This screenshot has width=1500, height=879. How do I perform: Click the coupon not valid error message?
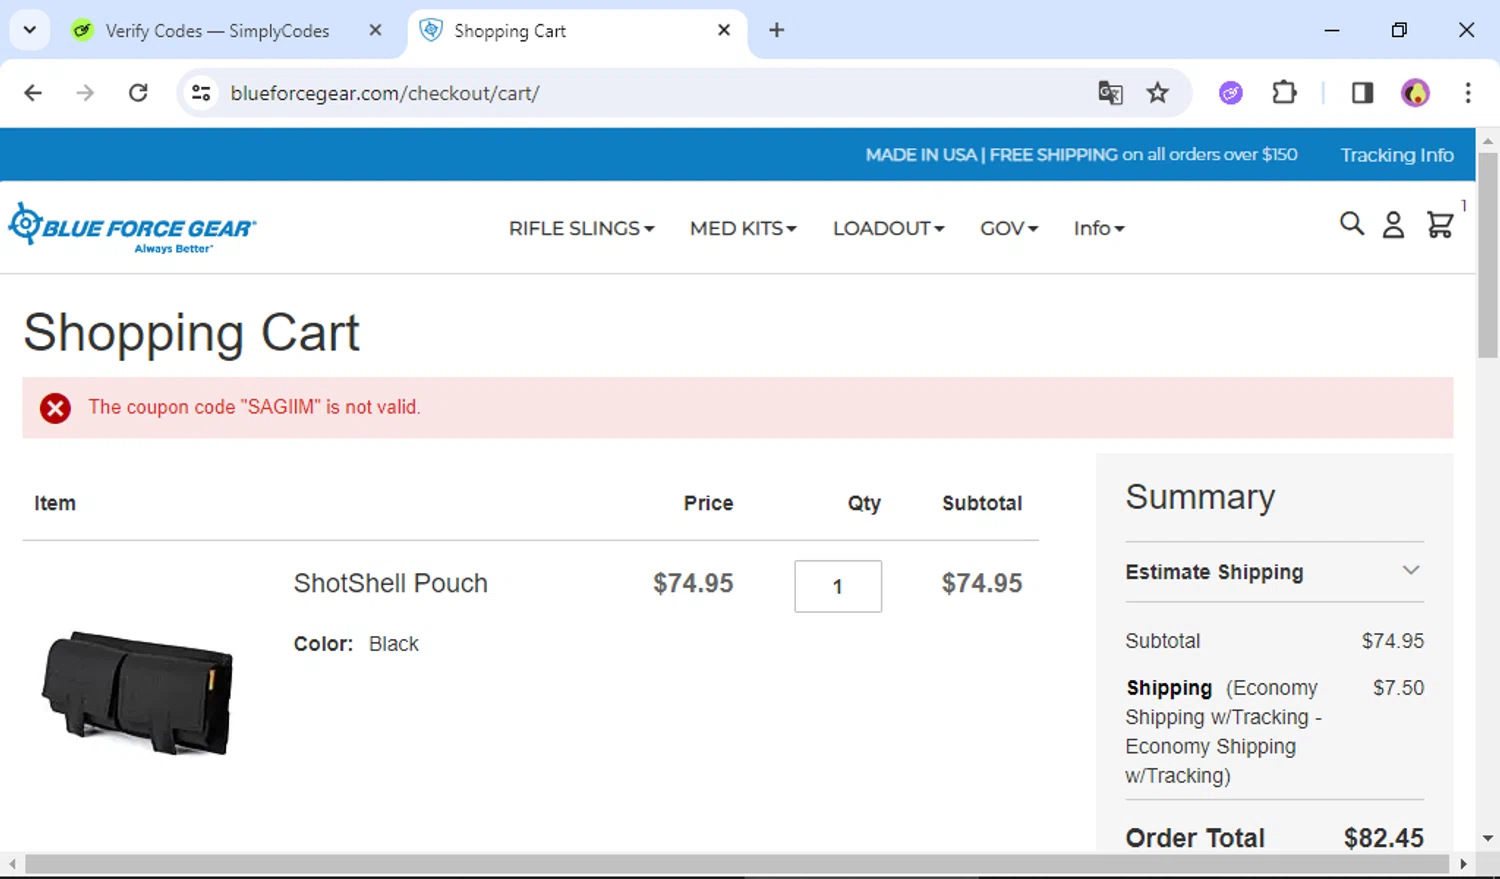click(x=254, y=407)
